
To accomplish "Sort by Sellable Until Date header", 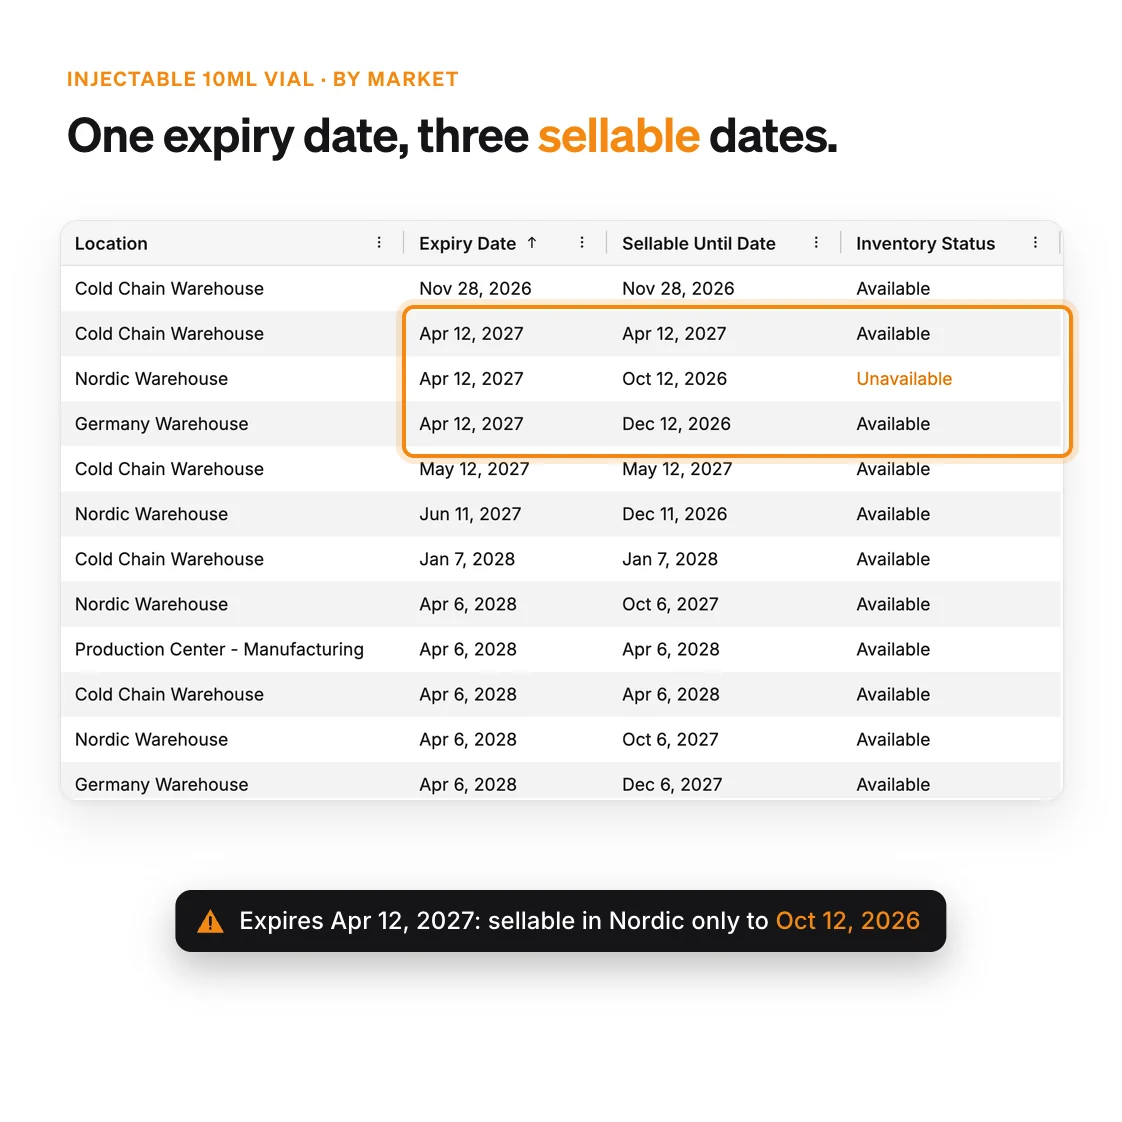I will 698,244.
